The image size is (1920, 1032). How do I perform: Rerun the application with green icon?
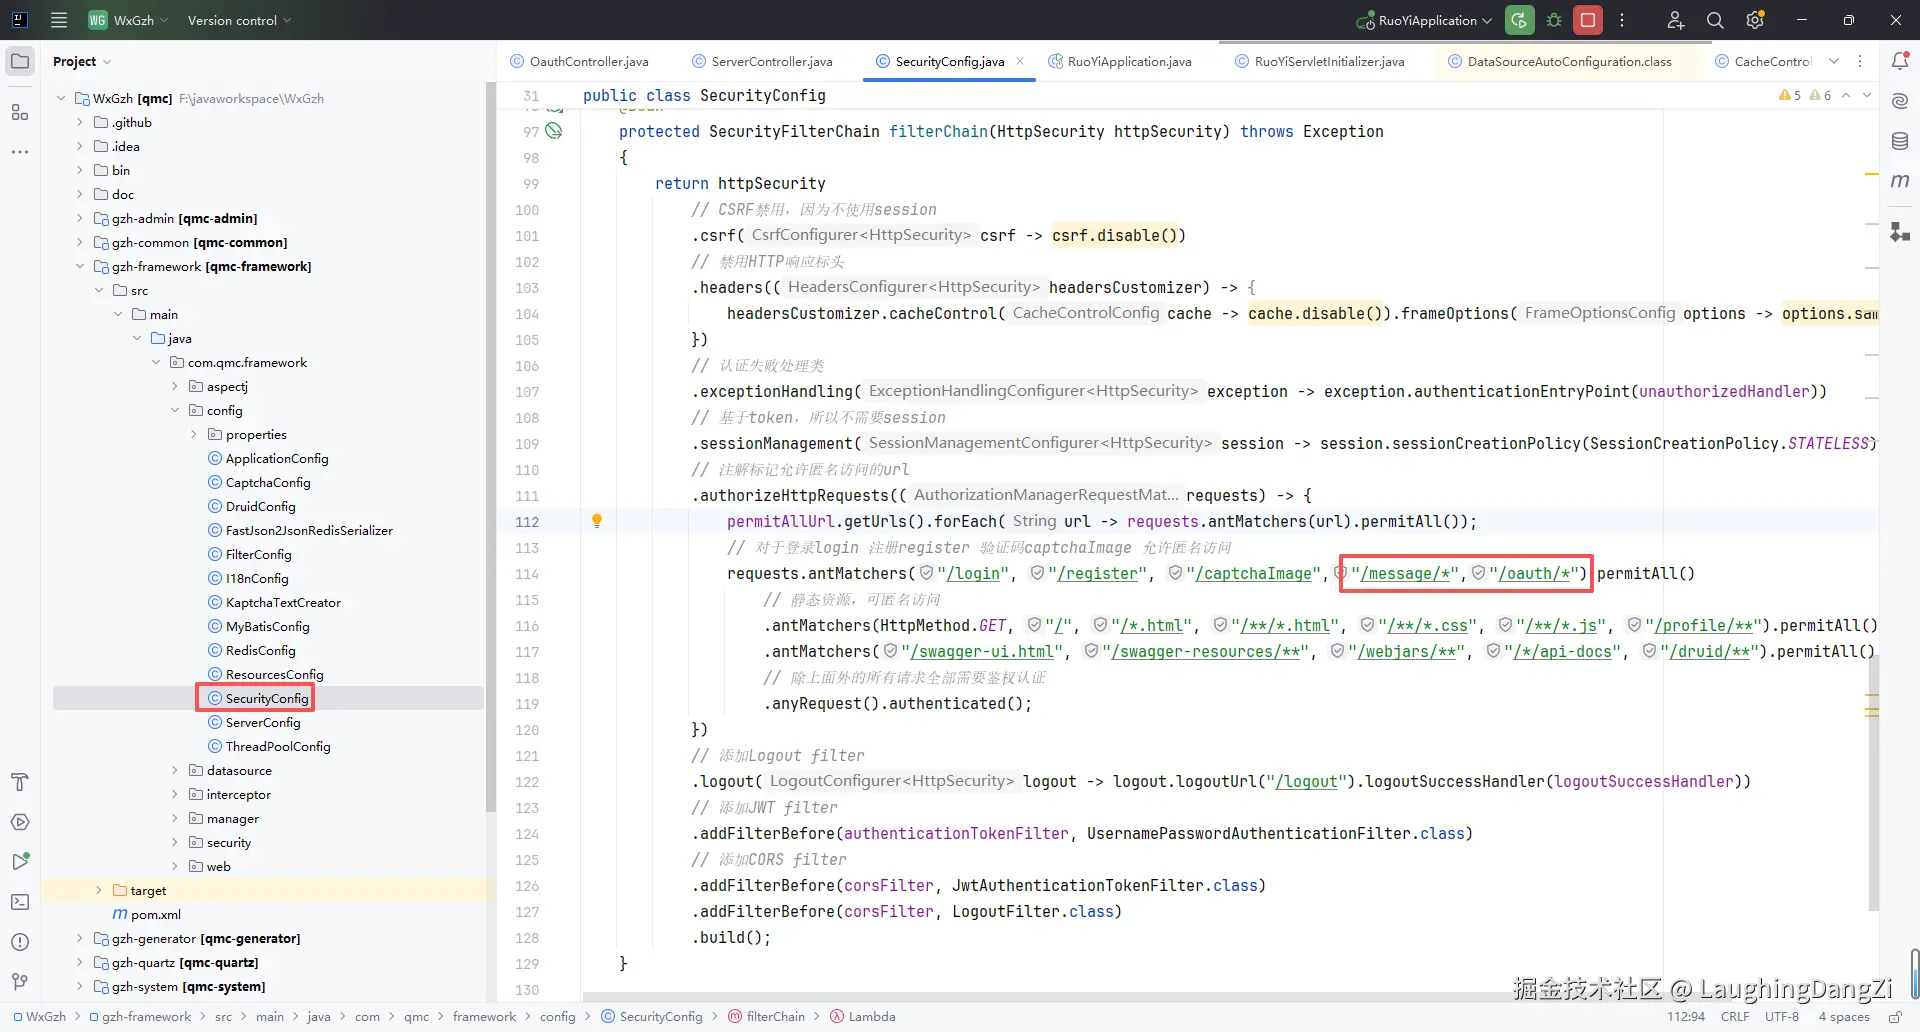[1519, 20]
